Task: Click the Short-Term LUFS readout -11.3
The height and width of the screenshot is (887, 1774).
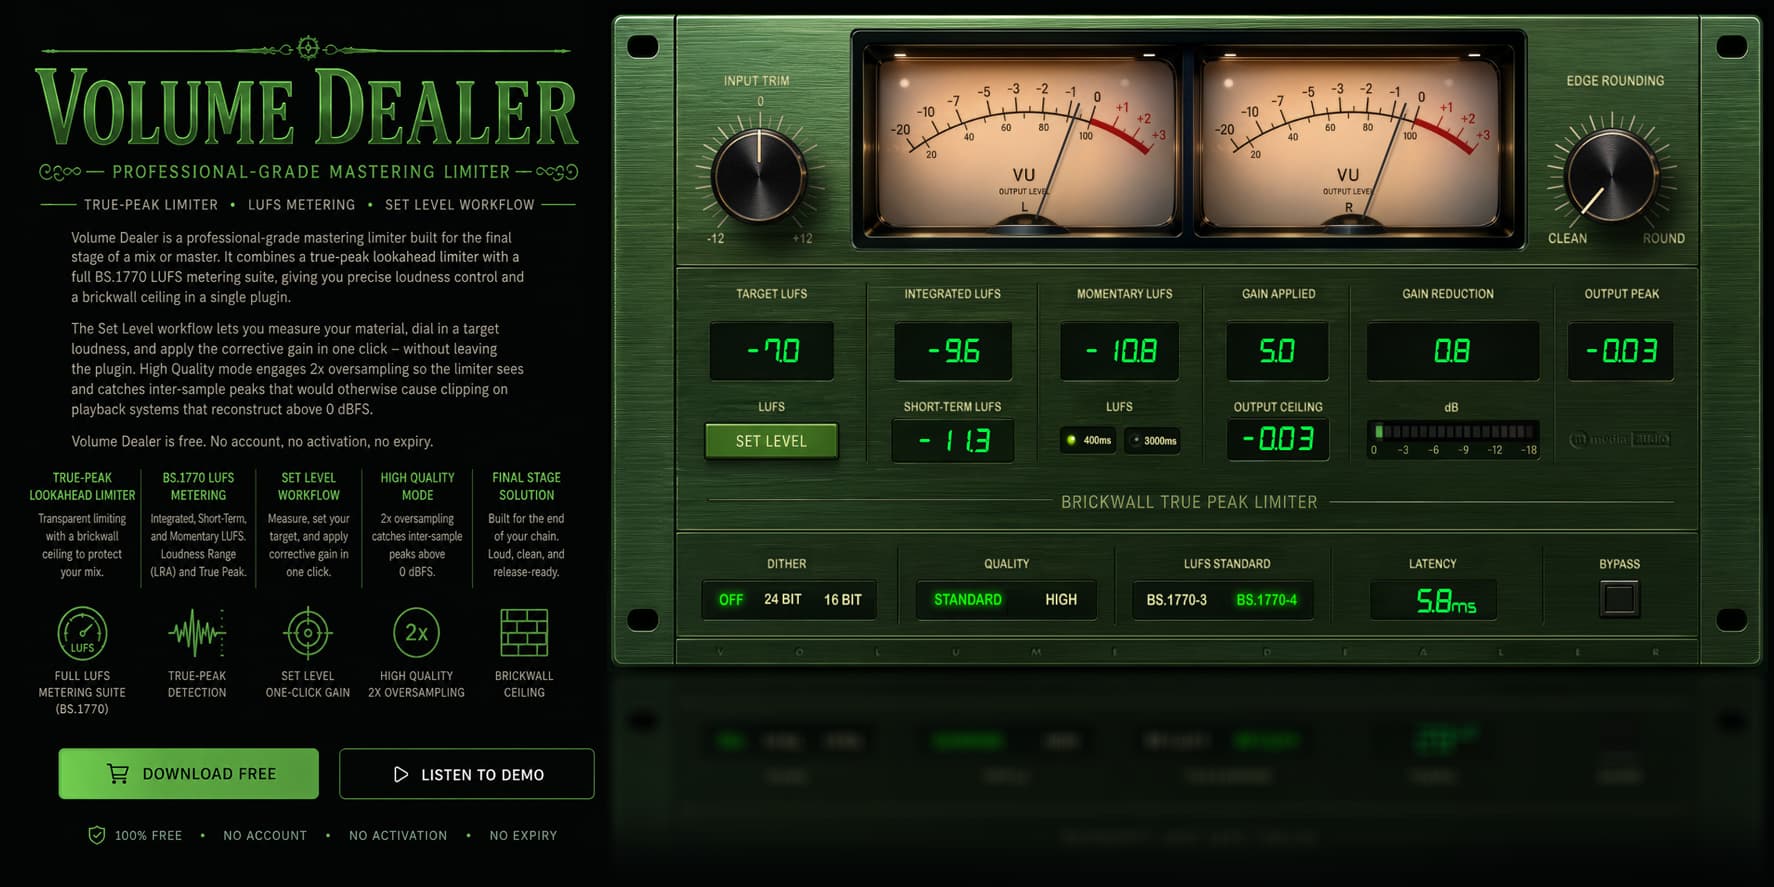Action: click(953, 440)
